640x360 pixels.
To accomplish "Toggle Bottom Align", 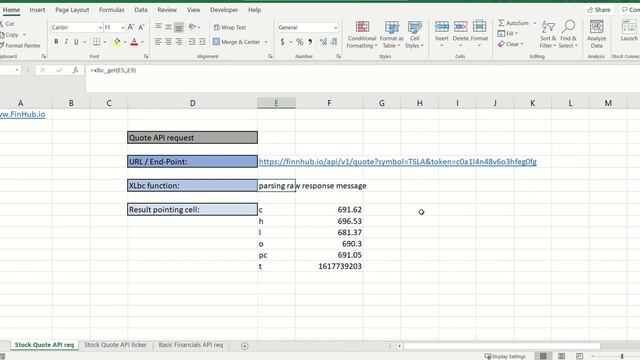I will (179, 27).
